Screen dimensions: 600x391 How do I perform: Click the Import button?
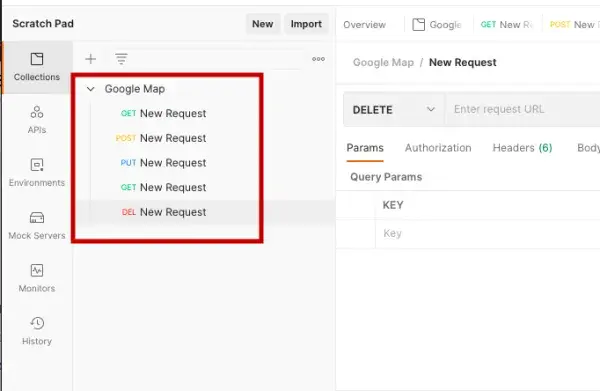(306, 24)
